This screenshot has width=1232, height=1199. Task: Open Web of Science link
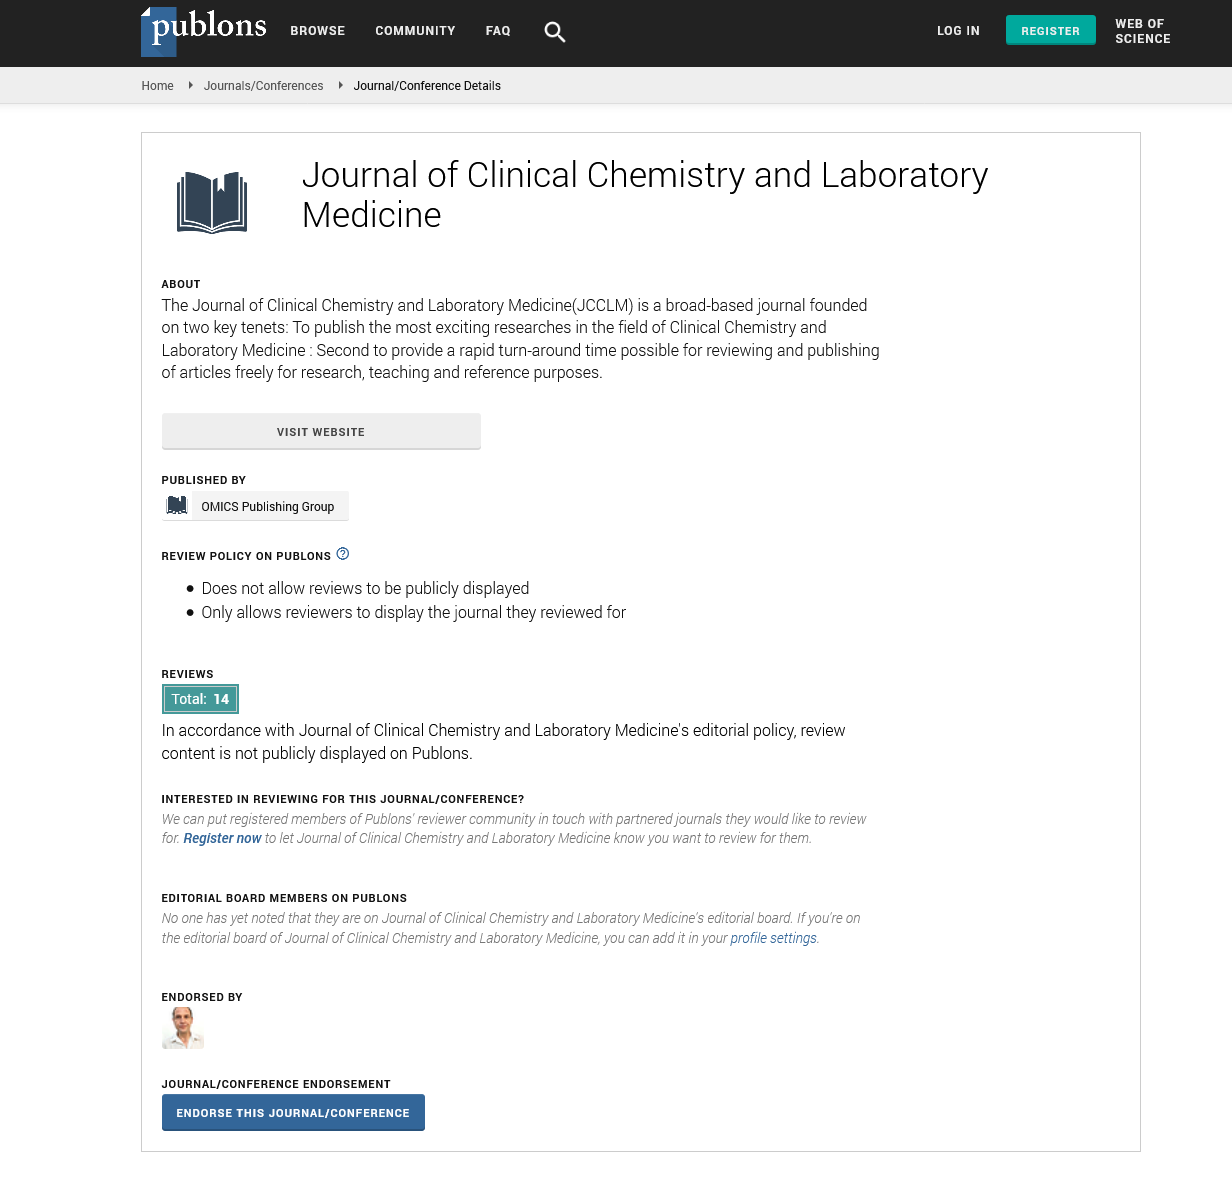click(x=1142, y=31)
